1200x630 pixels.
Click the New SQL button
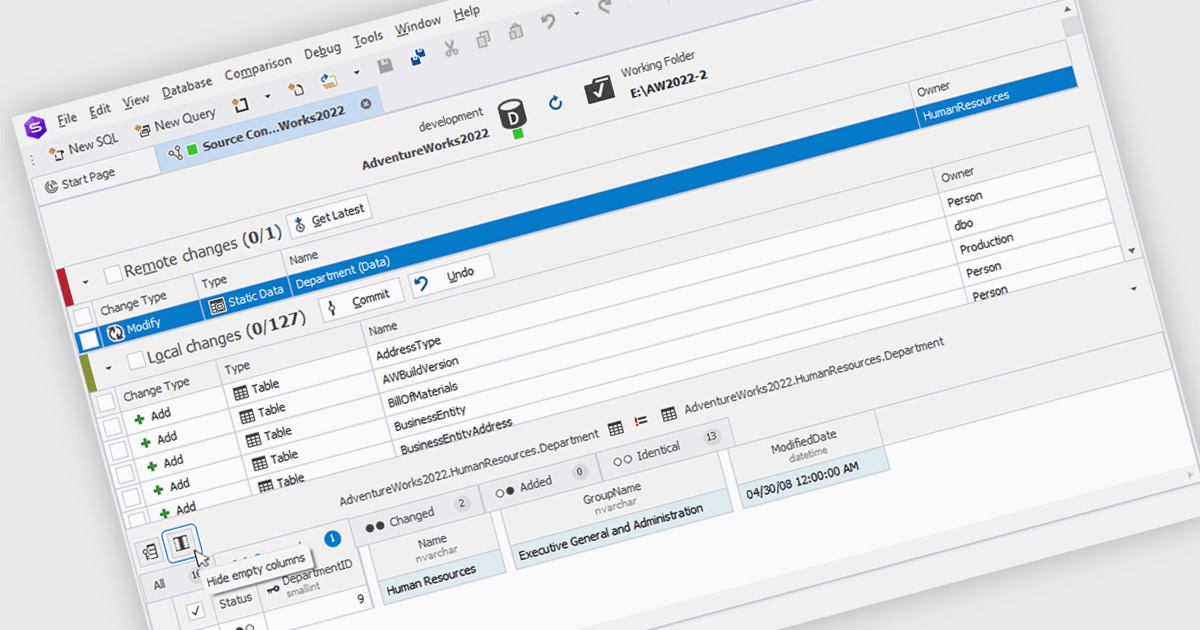[83, 147]
